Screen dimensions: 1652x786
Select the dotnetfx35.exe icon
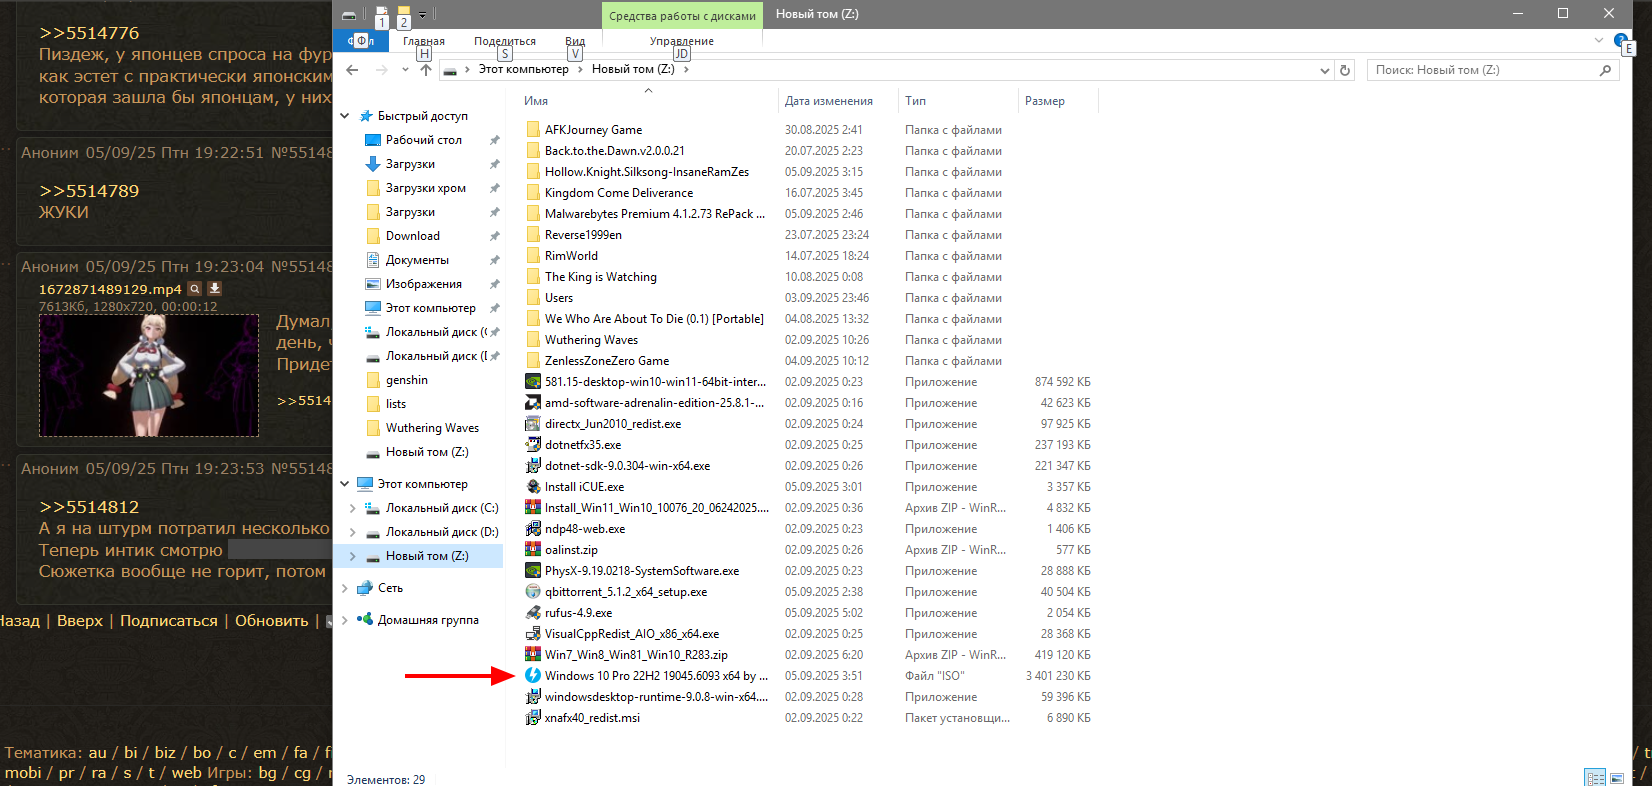pos(533,445)
